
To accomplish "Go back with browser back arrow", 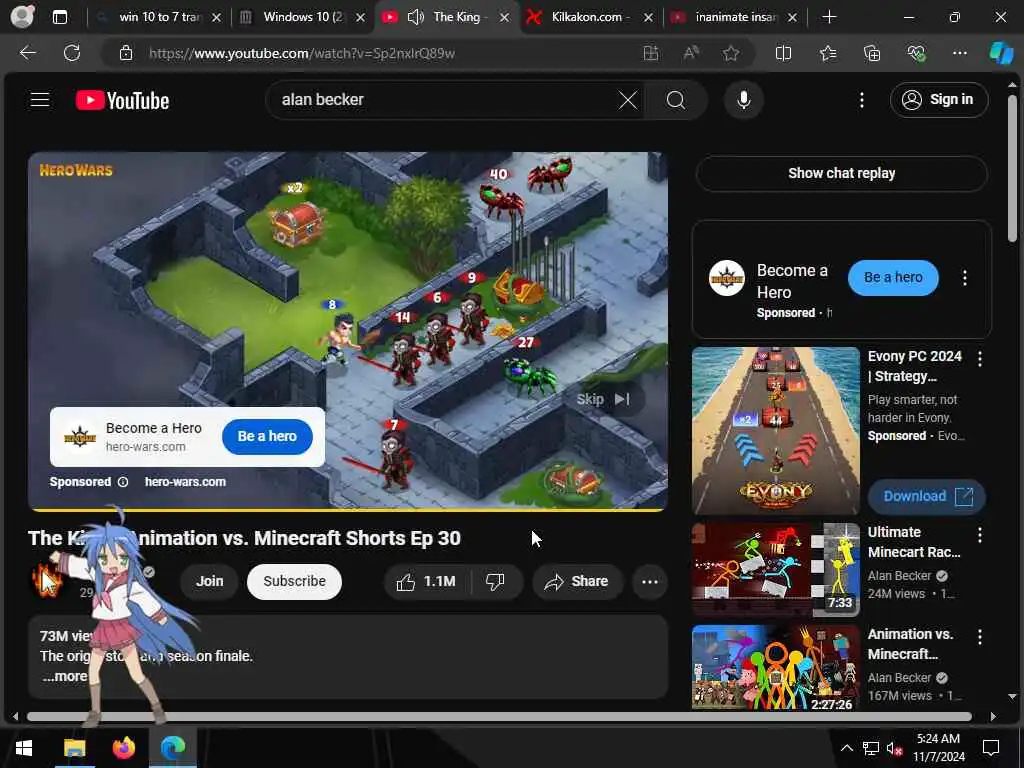I will coord(27,53).
